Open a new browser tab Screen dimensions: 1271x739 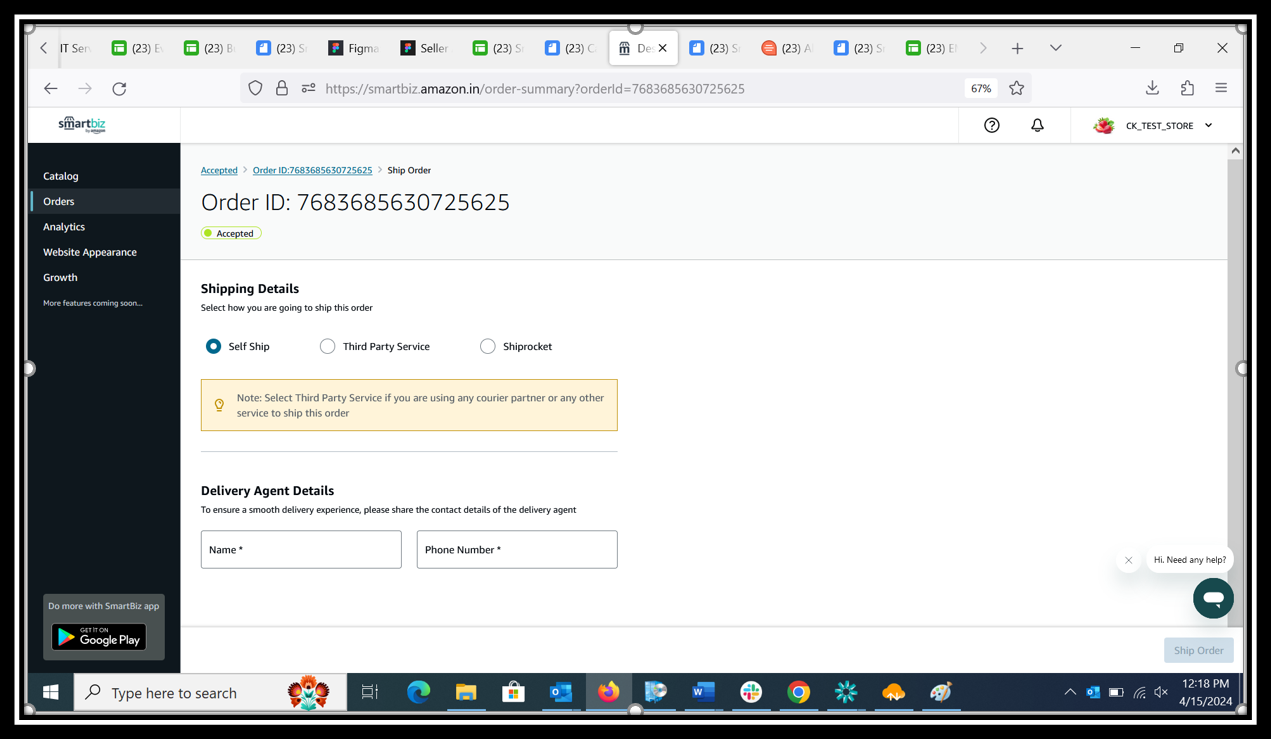(x=1017, y=48)
